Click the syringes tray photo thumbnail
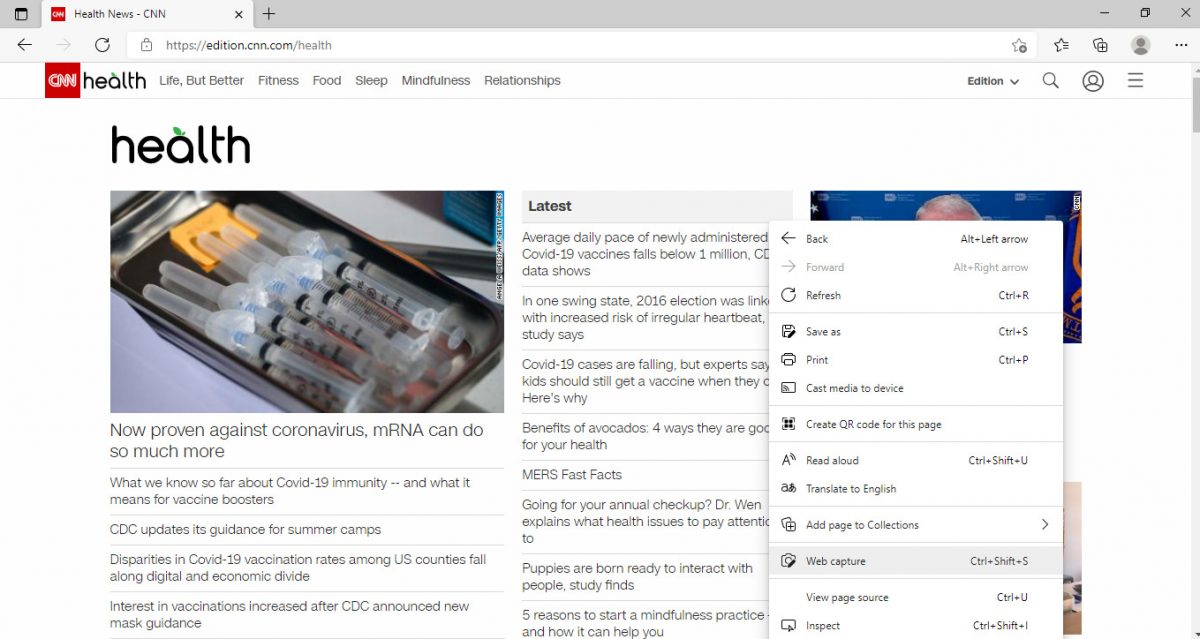This screenshot has width=1200, height=639. tap(307, 300)
